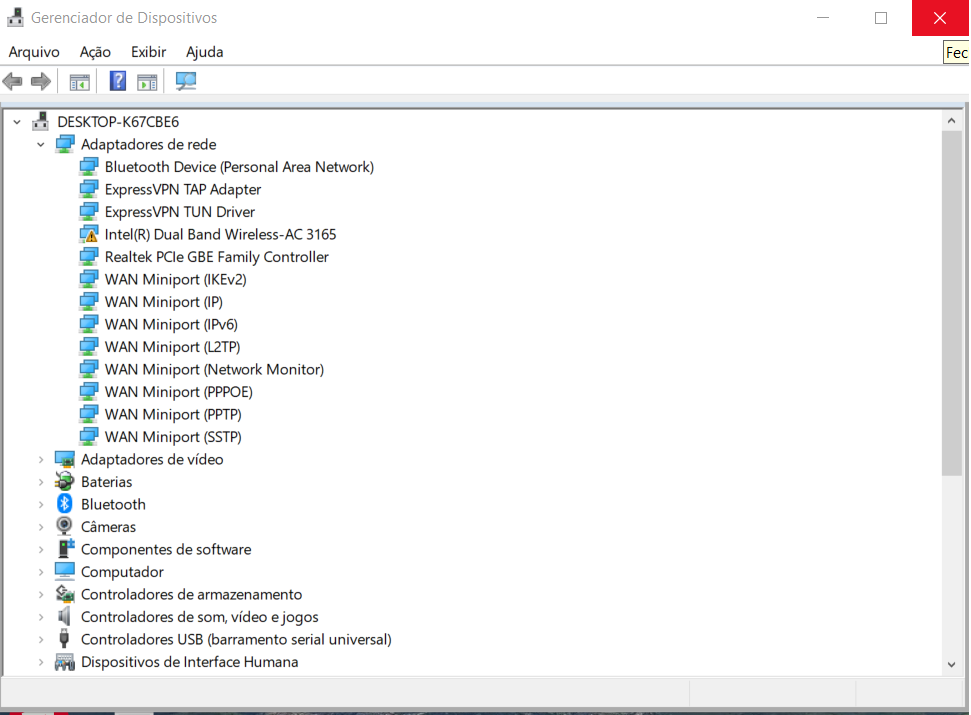Image resolution: width=971 pixels, height=715 pixels.
Task: Expand the Bluetooth category chevron
Action: (41, 505)
